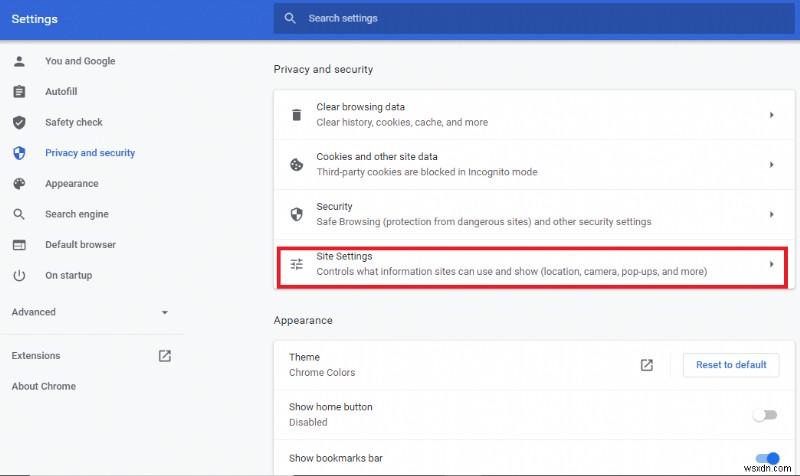Click the You and Google person icon
This screenshot has height=476, width=800.
click(x=19, y=62)
